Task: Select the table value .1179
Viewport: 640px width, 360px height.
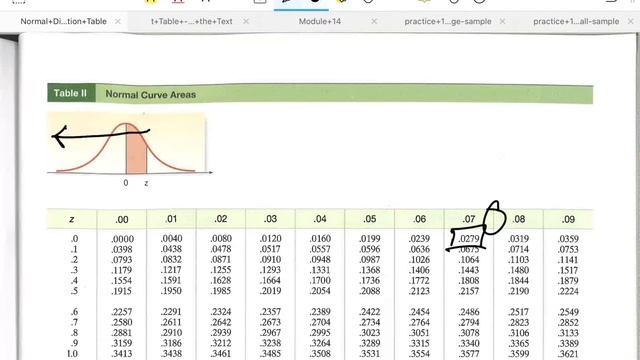Action: coord(122,270)
